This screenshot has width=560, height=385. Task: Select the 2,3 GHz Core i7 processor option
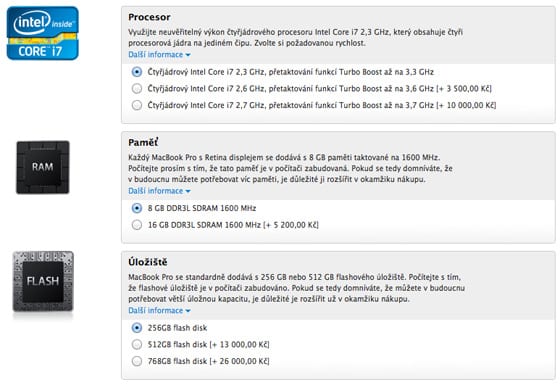click(137, 72)
